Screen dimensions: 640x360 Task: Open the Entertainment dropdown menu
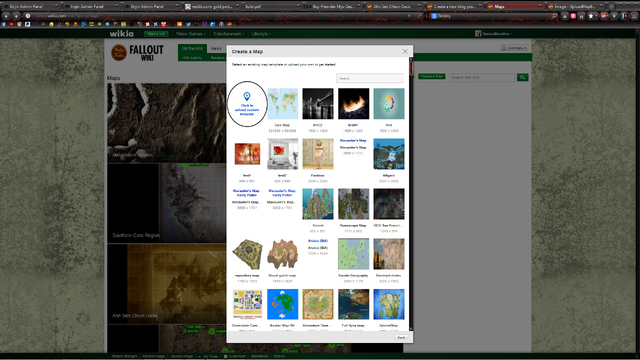[229, 34]
